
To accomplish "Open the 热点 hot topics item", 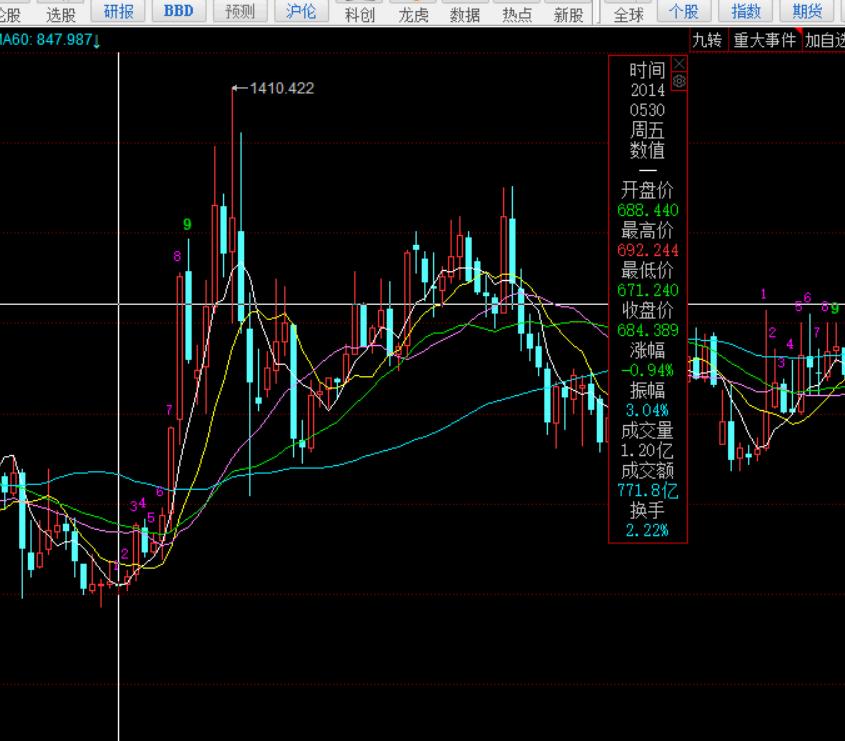I will pyautogui.click(x=517, y=14).
